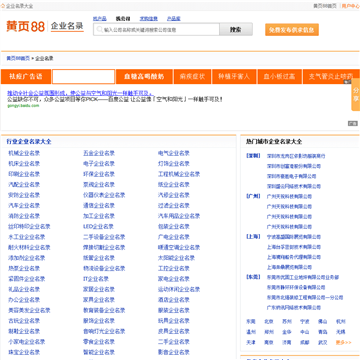Screen dimensions: 360x360
Task: Click the 搜索 button
Action: 236,29
